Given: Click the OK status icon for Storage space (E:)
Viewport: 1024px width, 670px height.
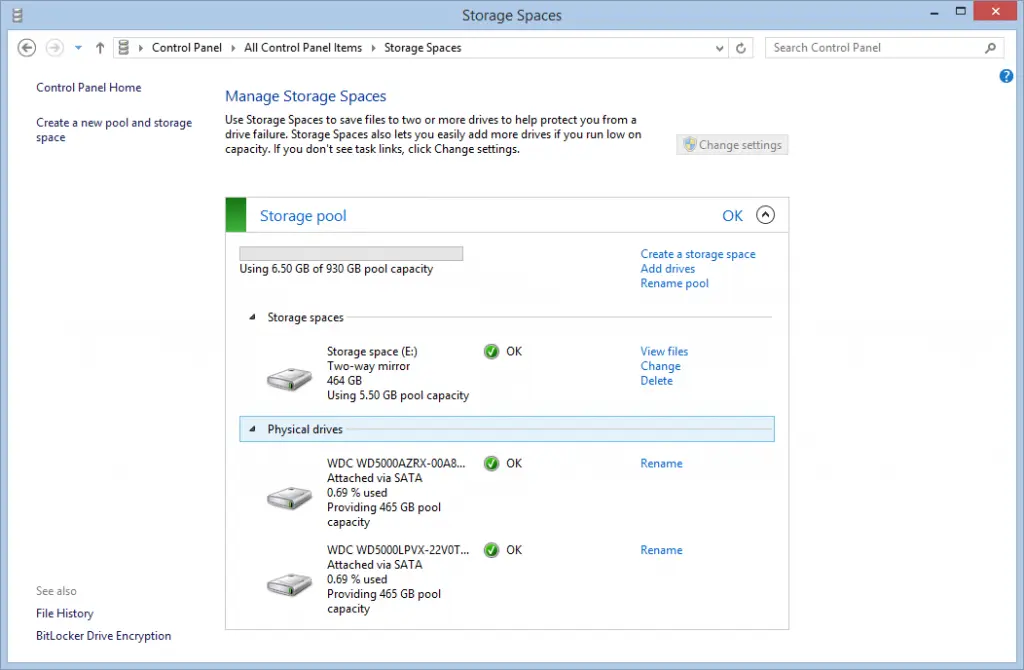Looking at the screenshot, I should [491, 352].
